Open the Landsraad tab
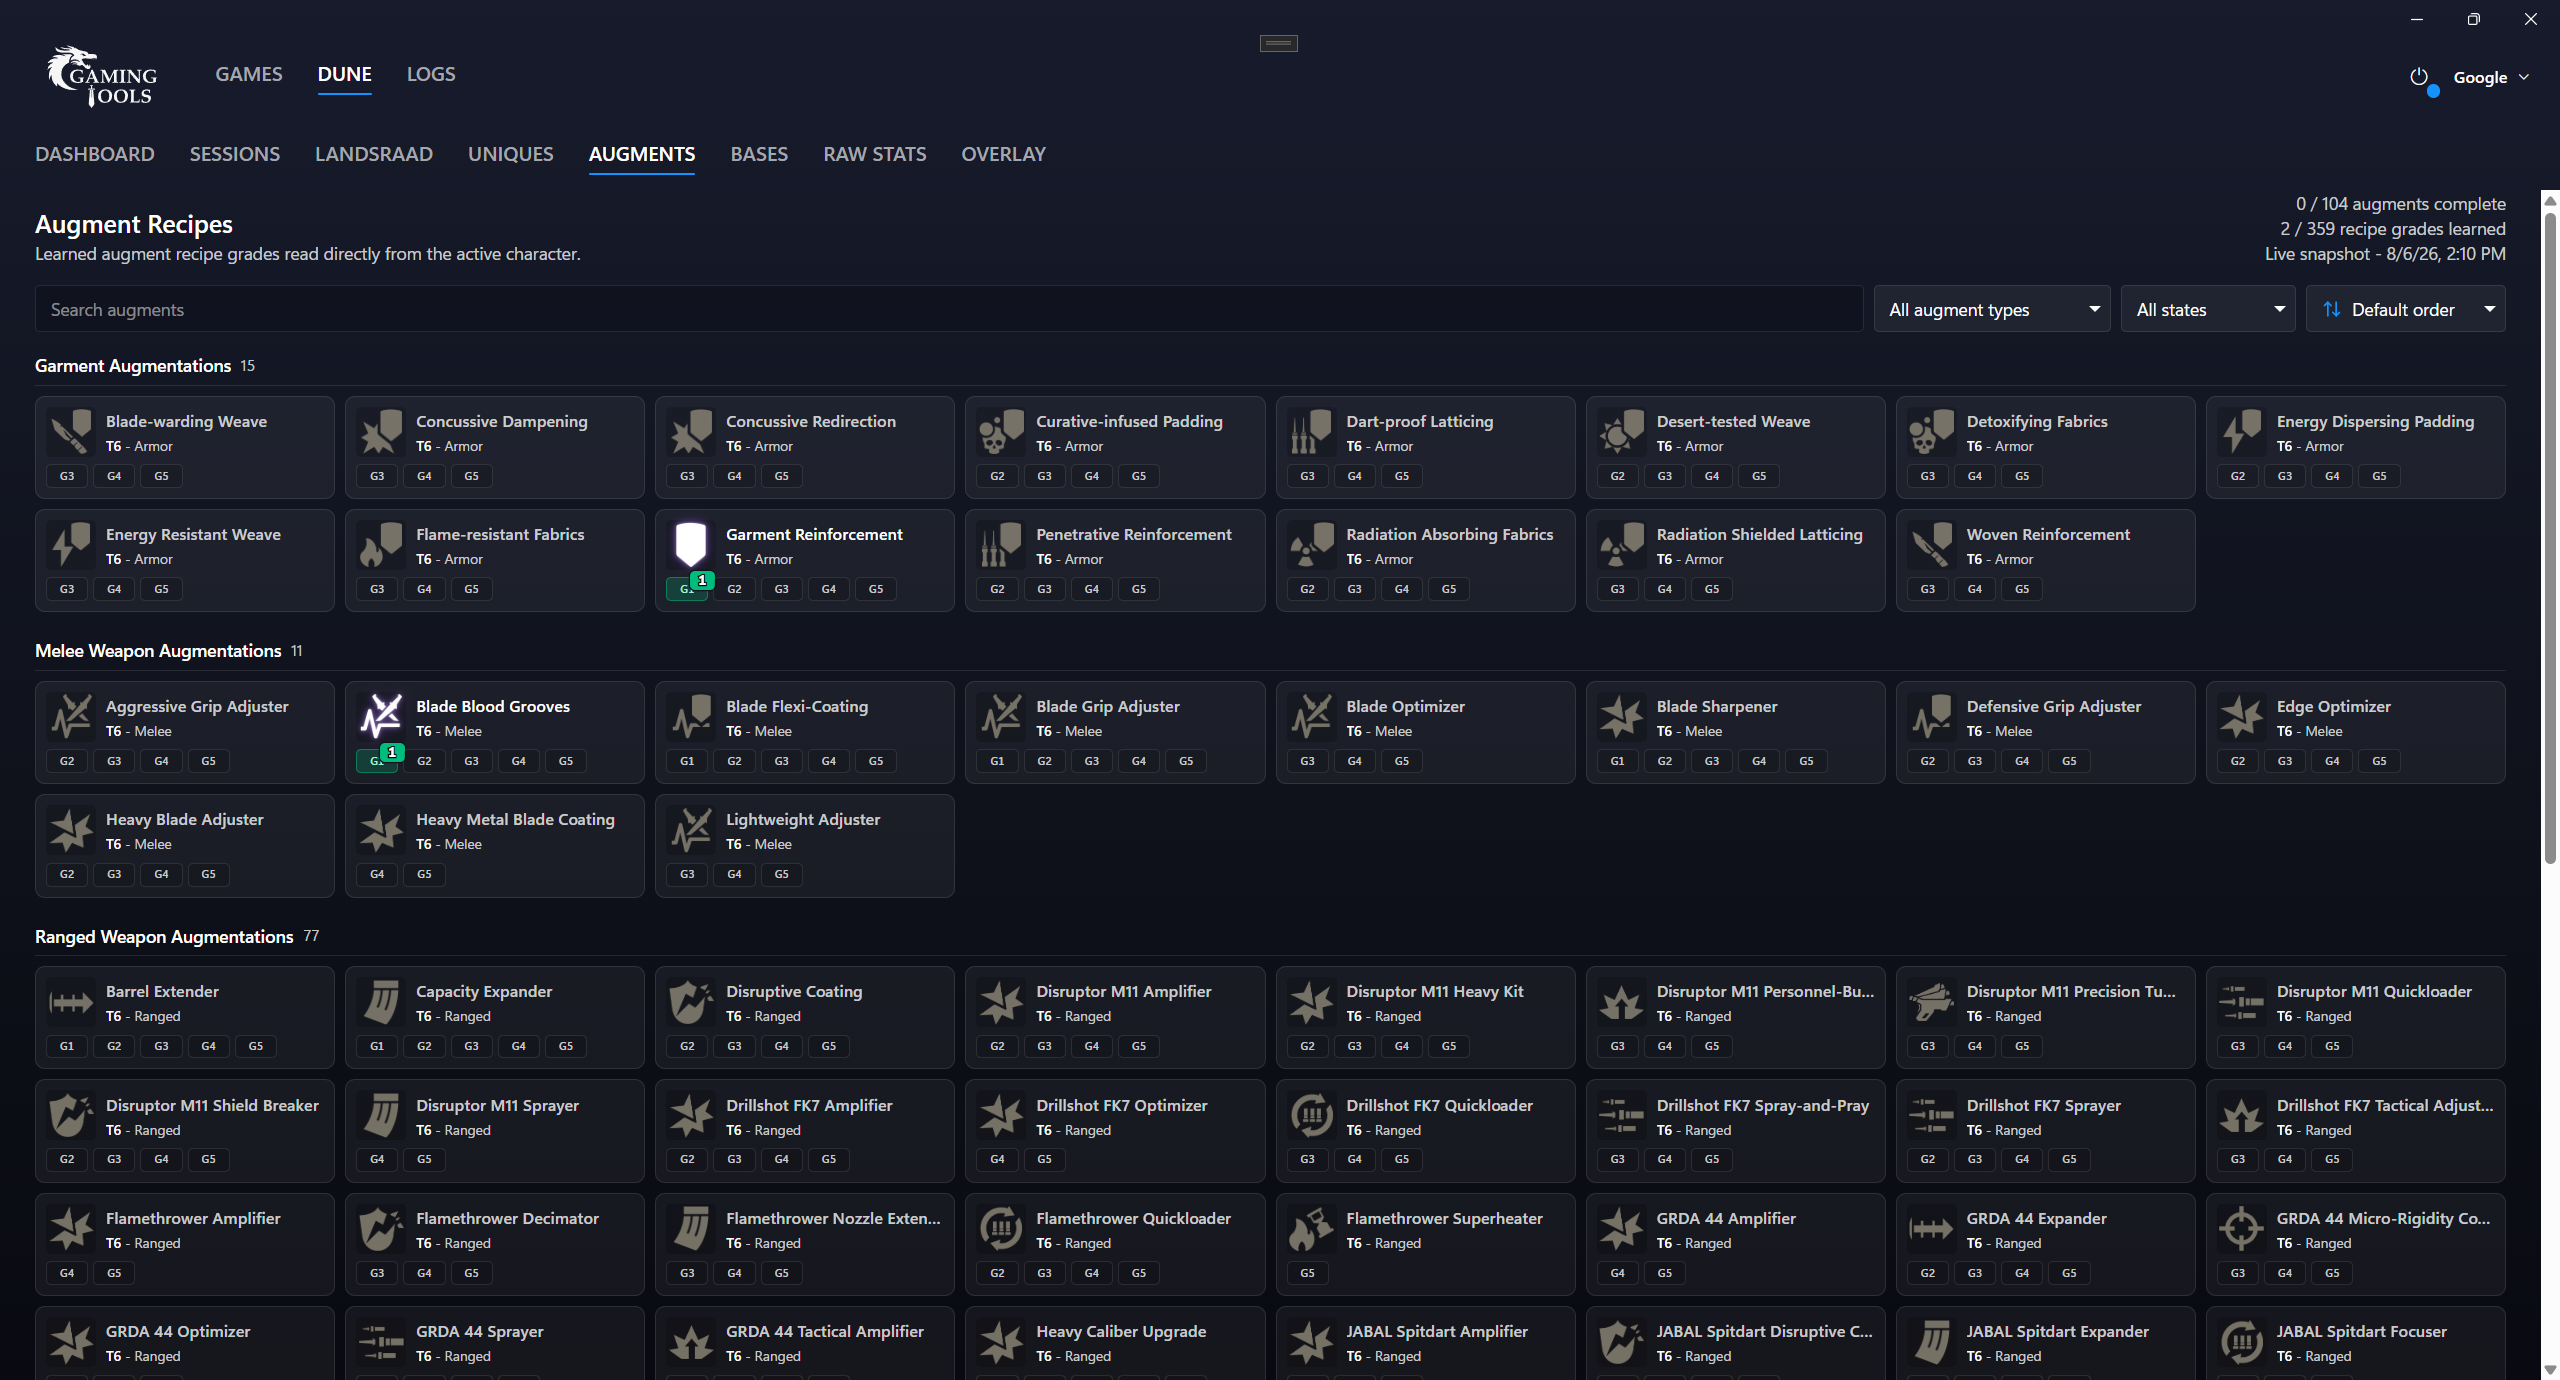Image resolution: width=2560 pixels, height=1380 pixels. [x=374, y=154]
